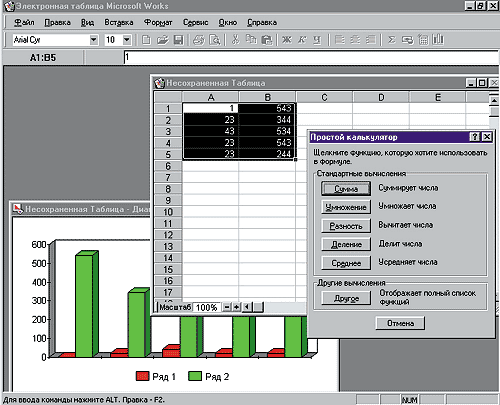Screen dimensions: 500x405
Task: Select column C header
Action: tap(324, 97)
